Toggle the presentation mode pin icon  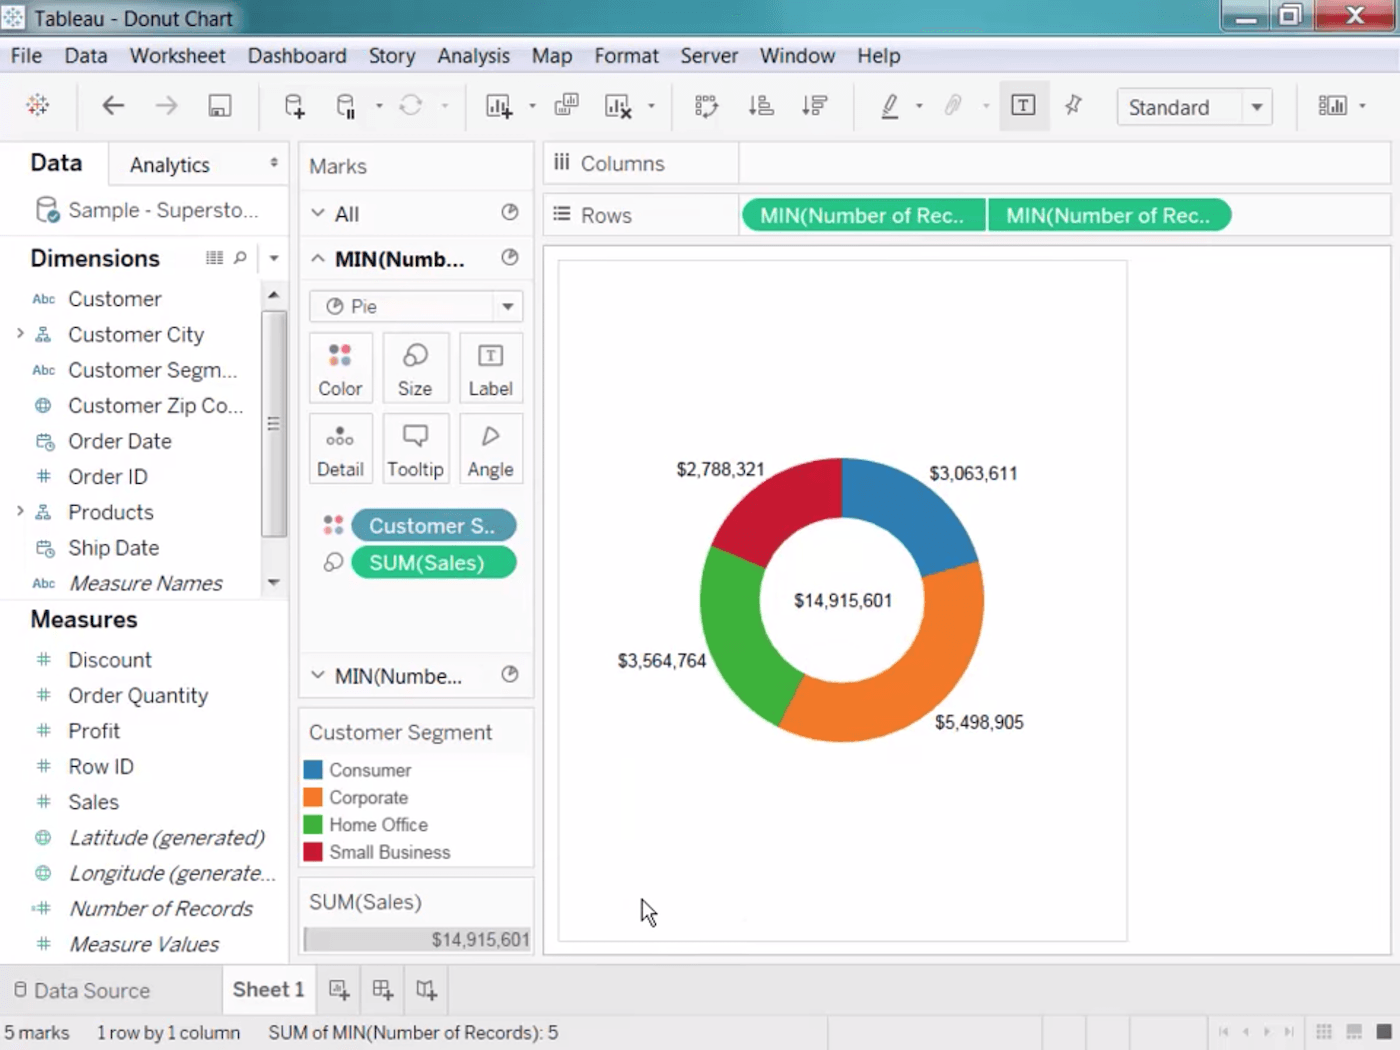tap(1072, 105)
